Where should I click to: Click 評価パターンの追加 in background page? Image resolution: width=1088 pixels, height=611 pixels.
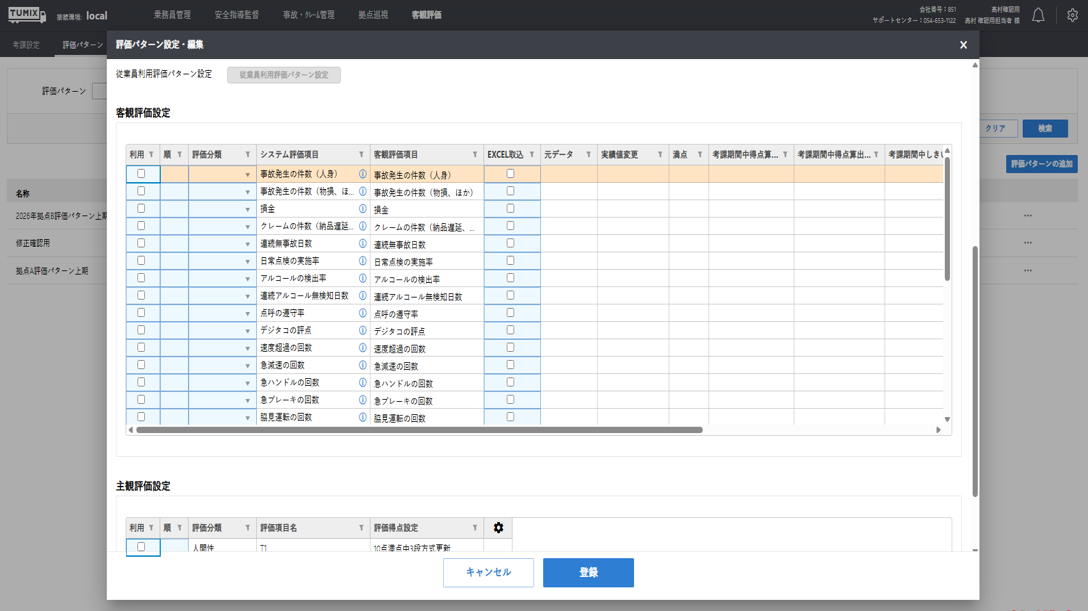pos(1042,164)
